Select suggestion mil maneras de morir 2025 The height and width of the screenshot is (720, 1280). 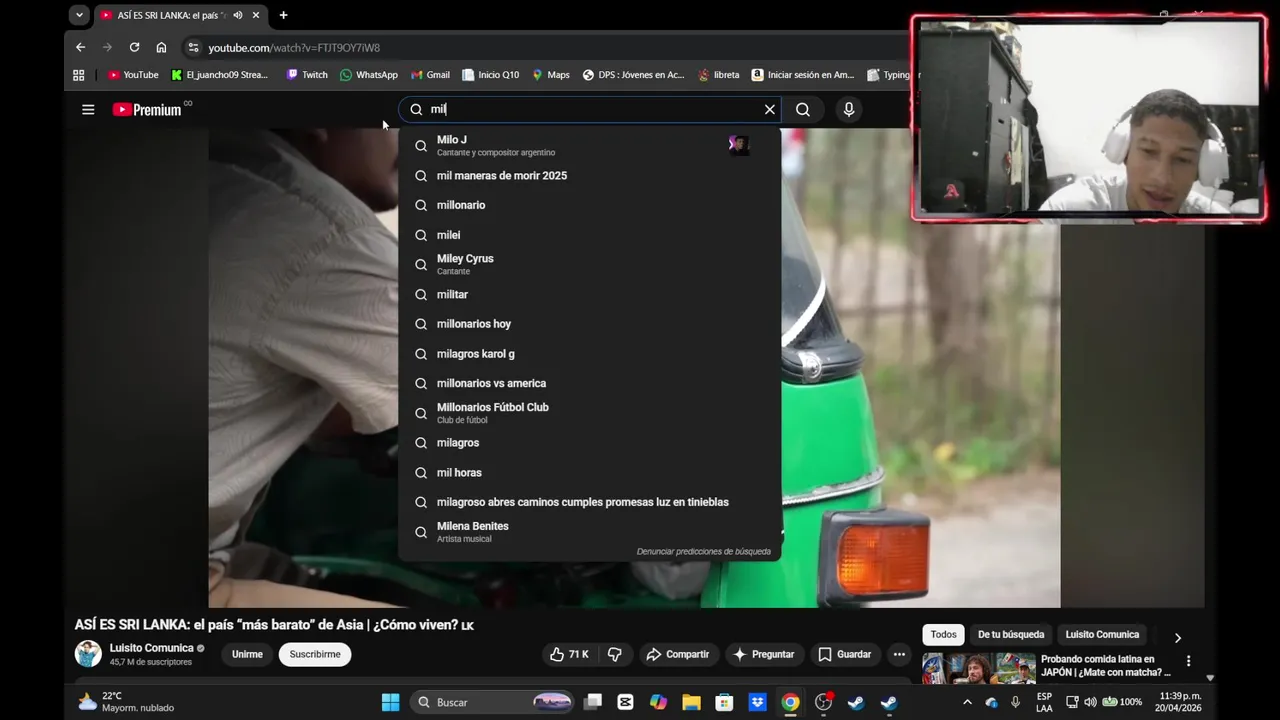pos(589,175)
